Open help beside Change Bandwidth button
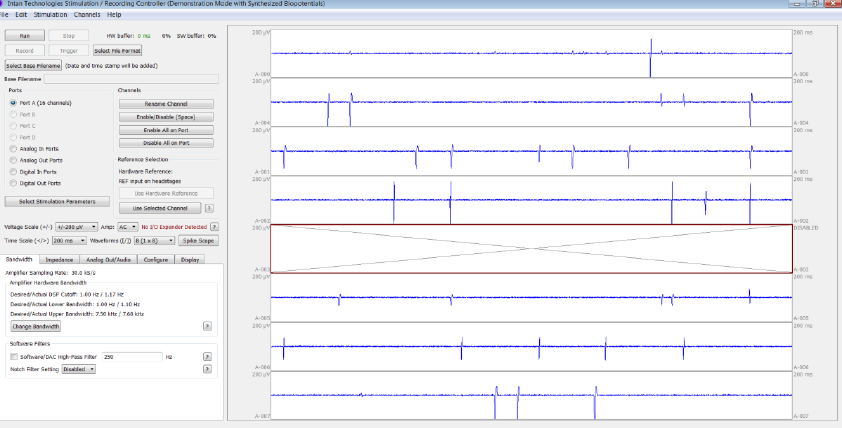The height and width of the screenshot is (428, 842). pyautogui.click(x=207, y=326)
